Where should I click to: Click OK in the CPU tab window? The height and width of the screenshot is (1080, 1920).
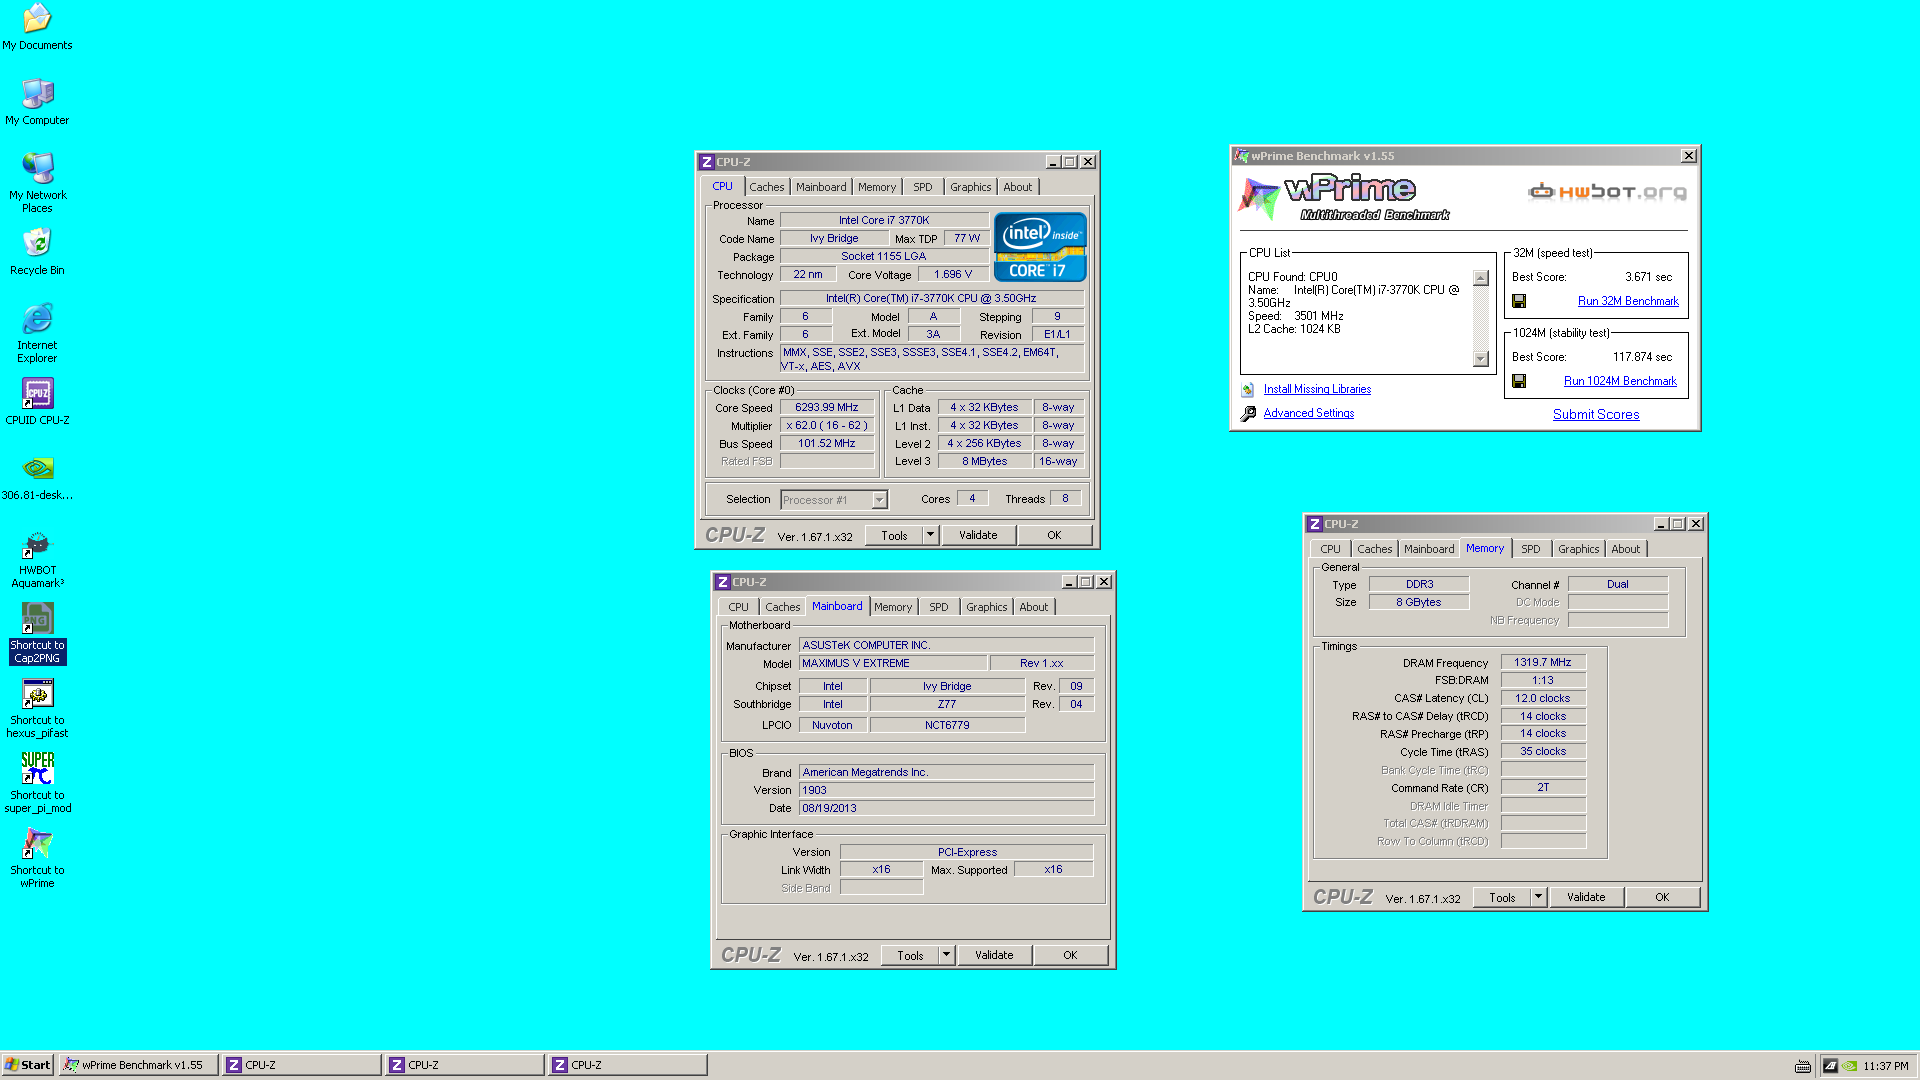(1054, 535)
